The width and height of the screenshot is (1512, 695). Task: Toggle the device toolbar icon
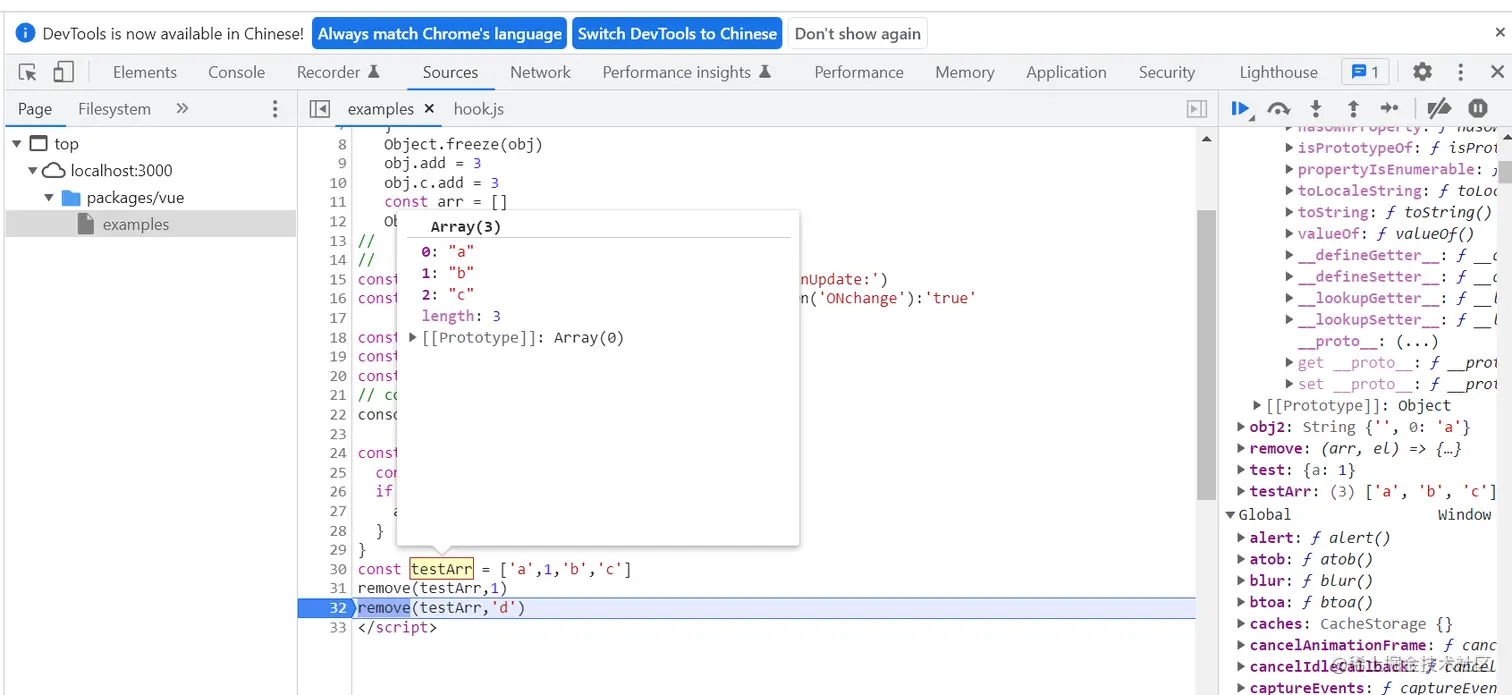pos(63,72)
